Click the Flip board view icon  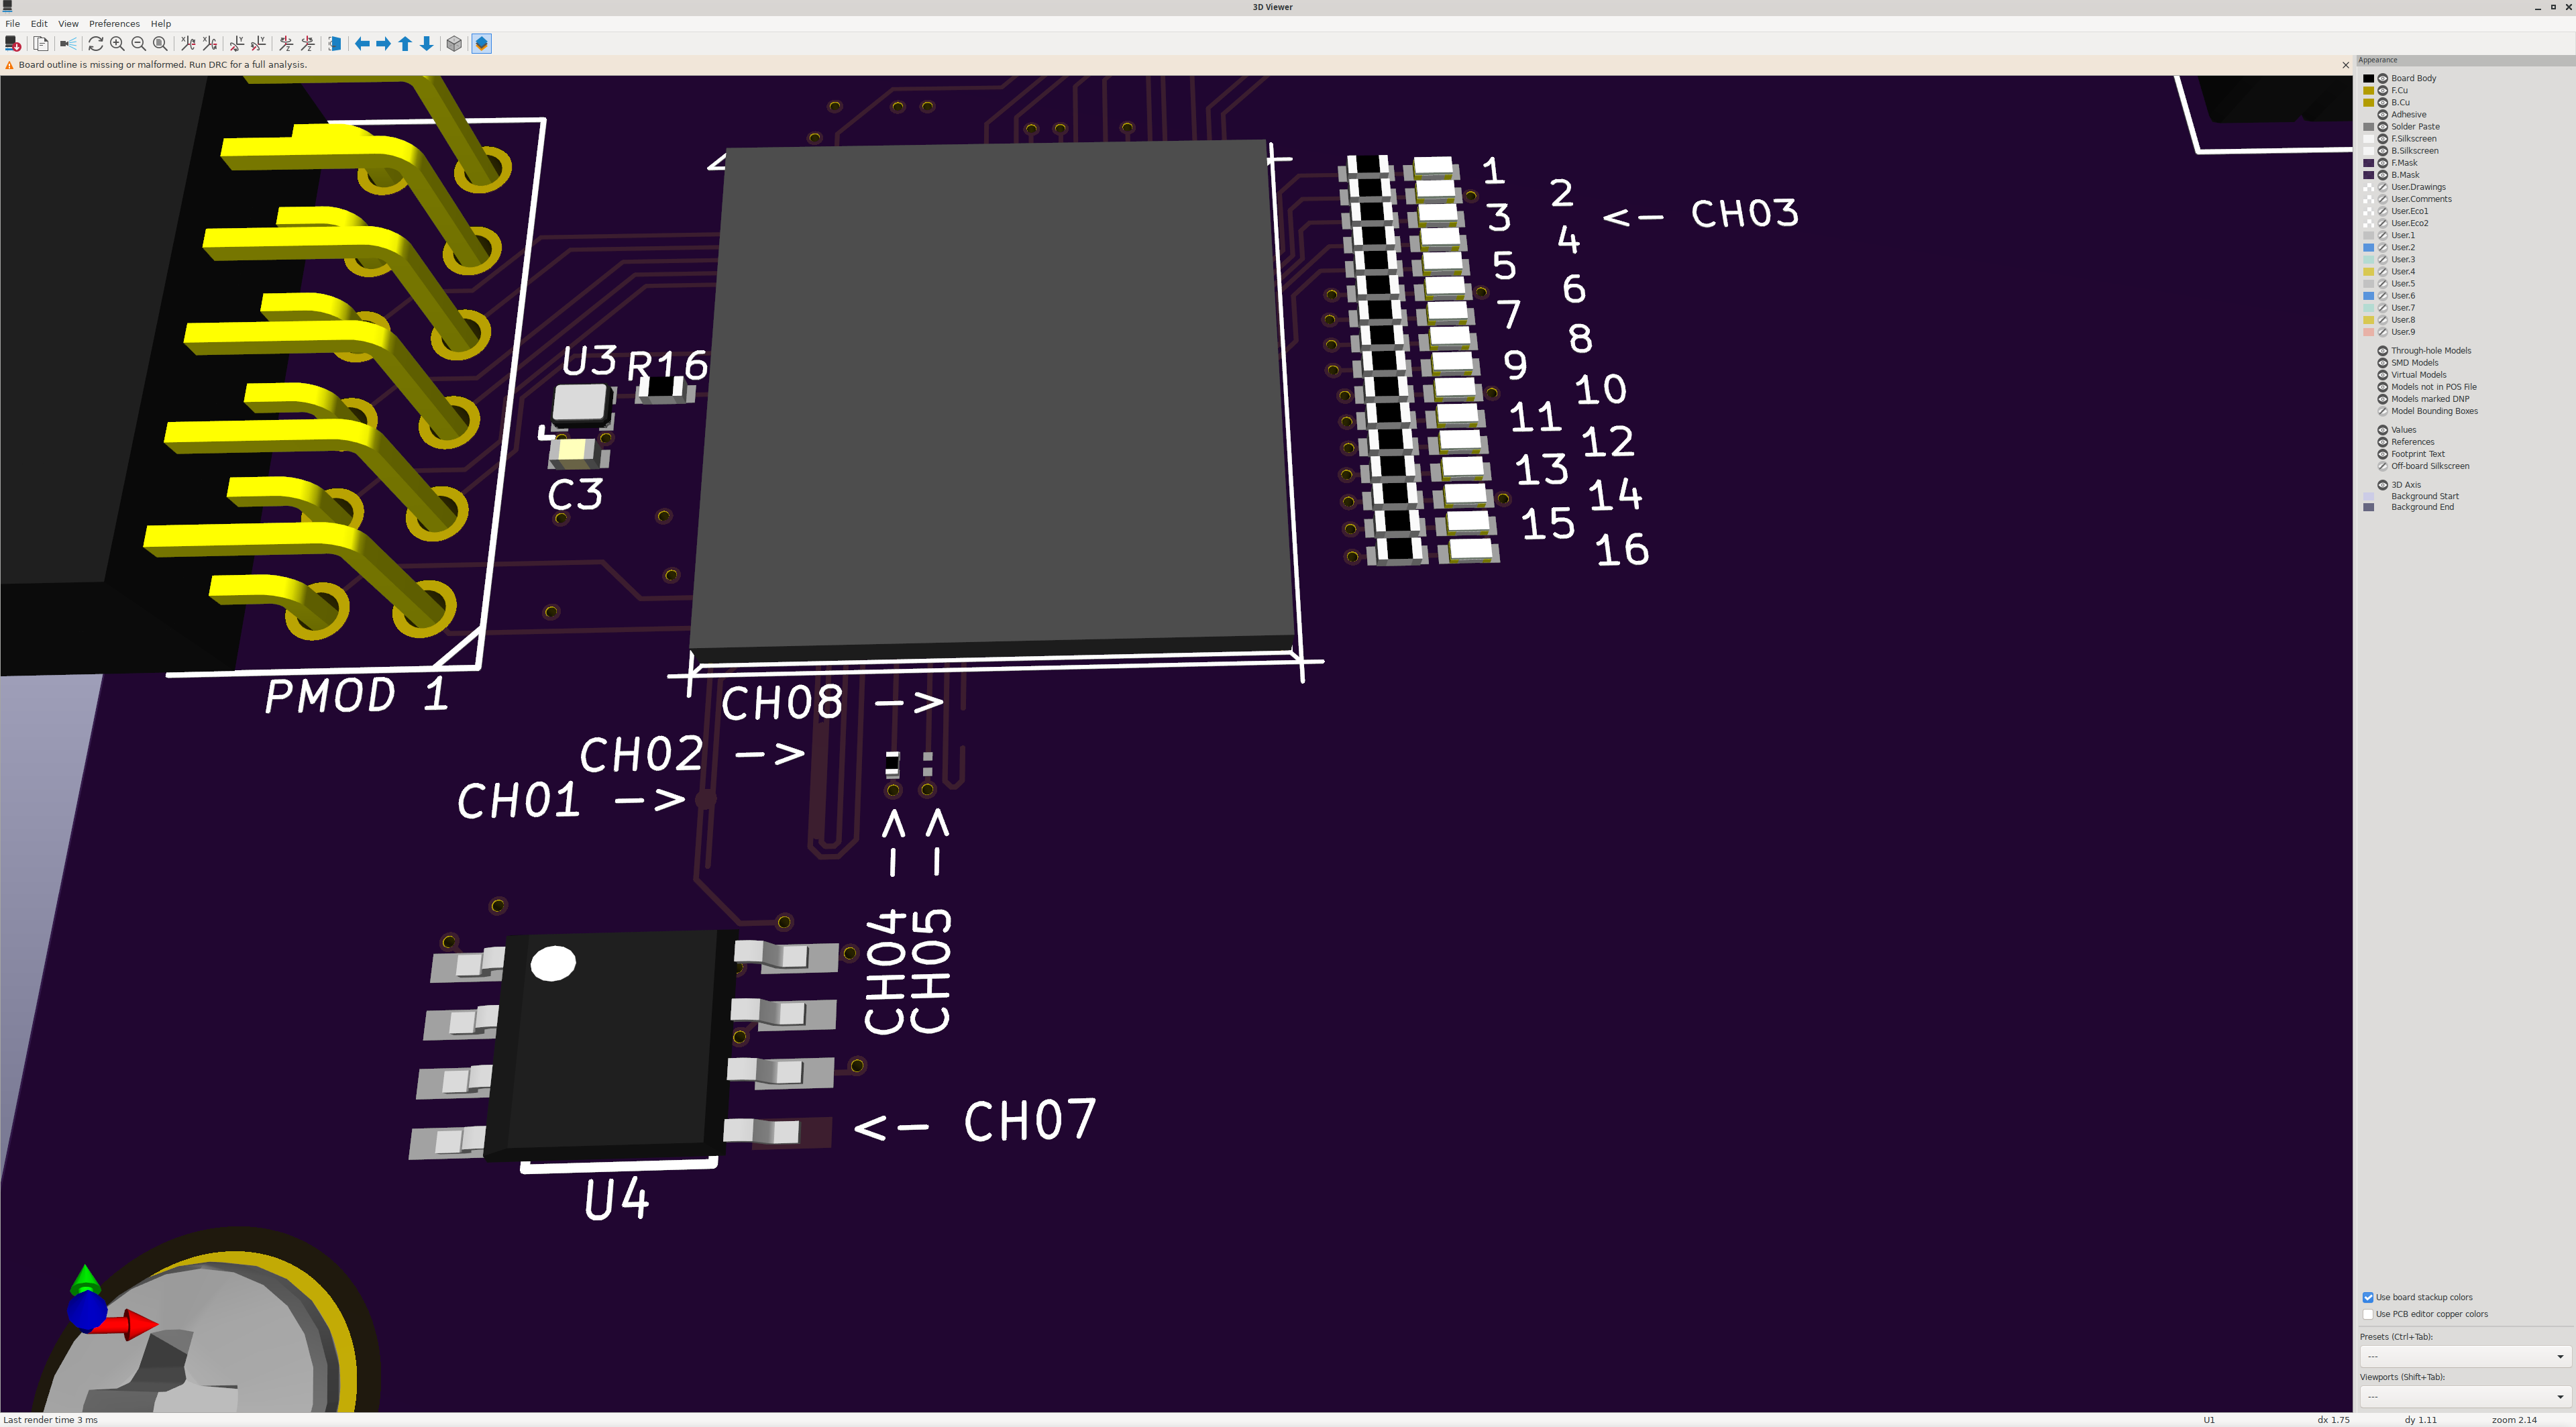(335, 44)
